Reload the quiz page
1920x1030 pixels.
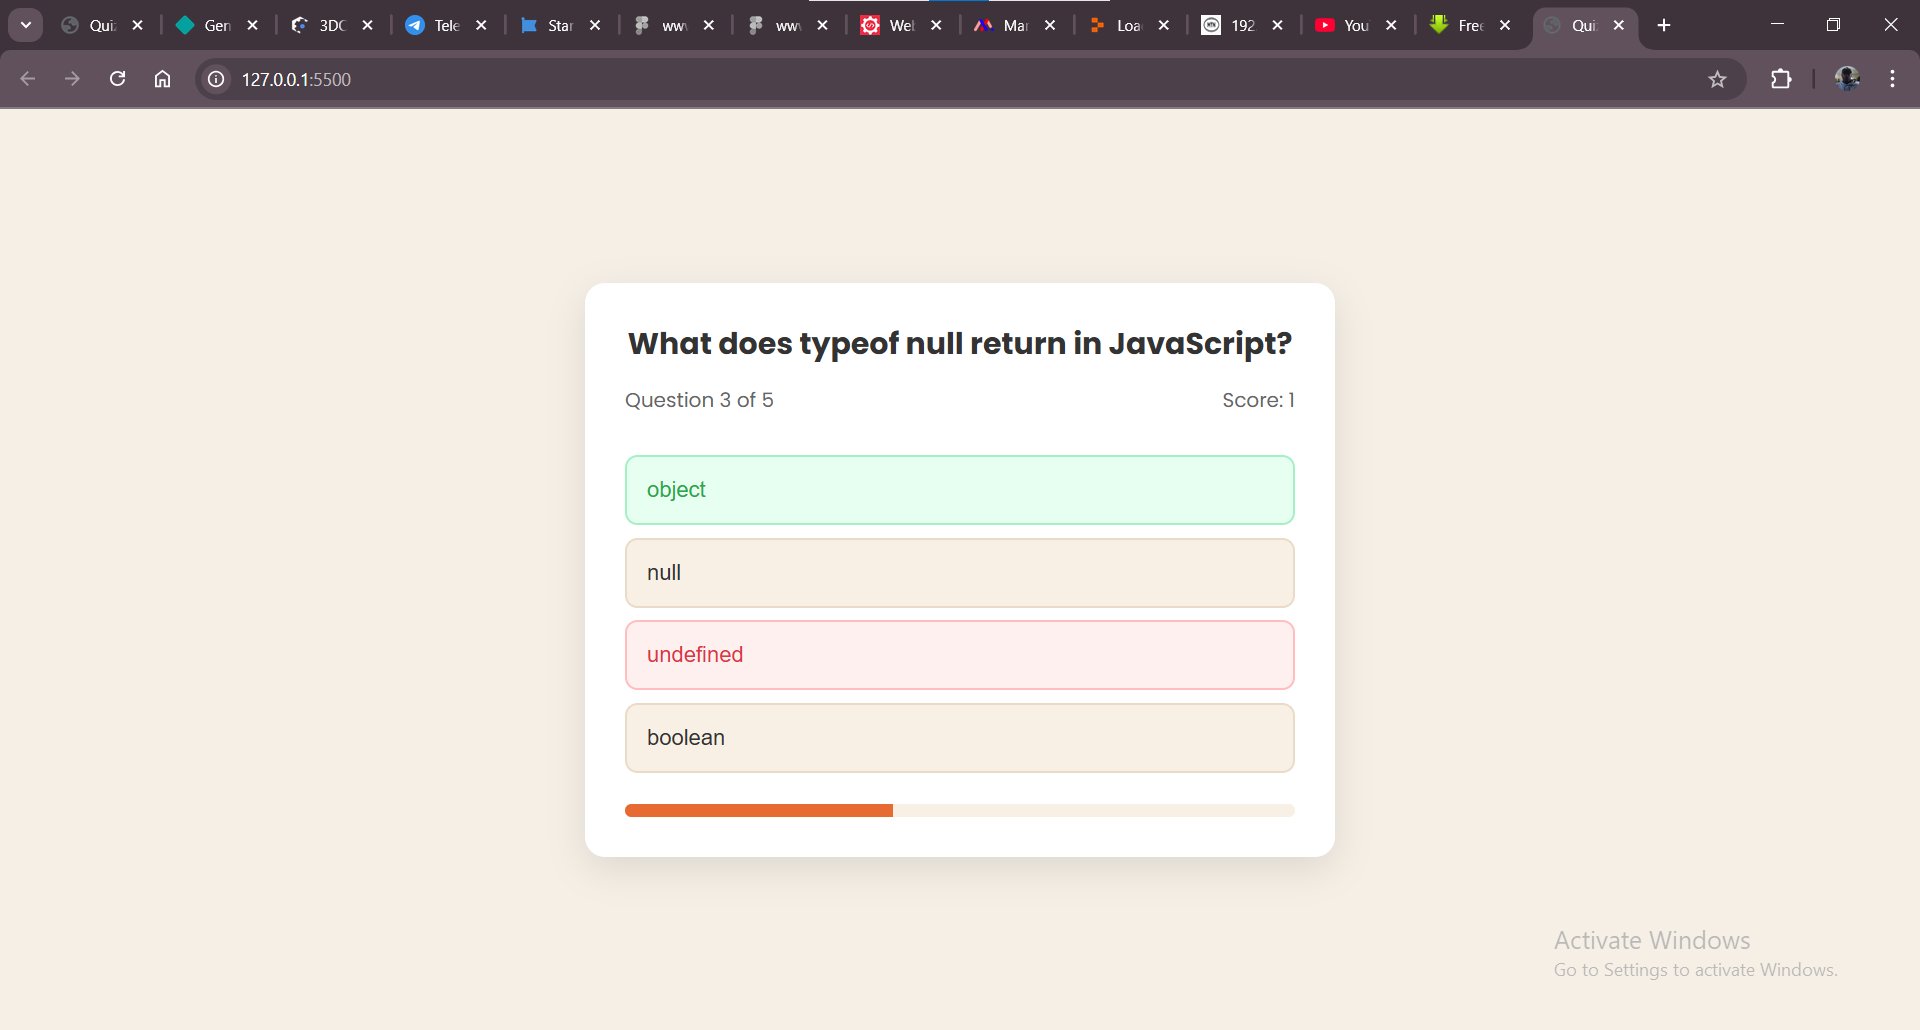117,79
